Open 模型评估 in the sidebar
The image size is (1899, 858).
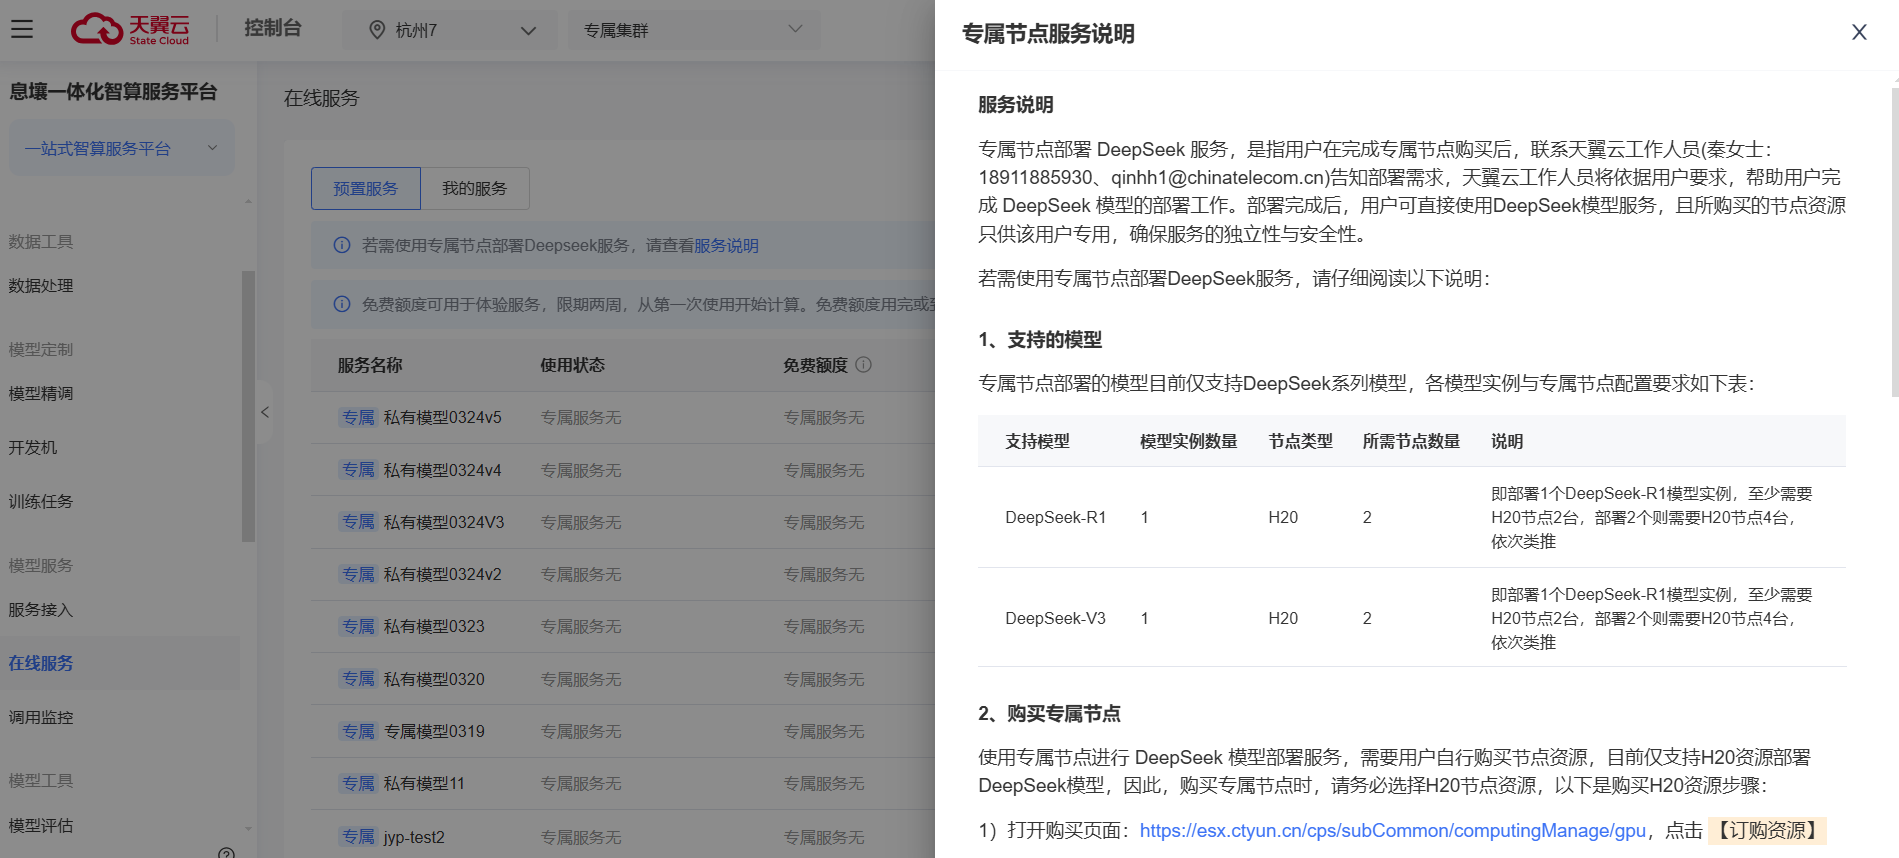coord(41,826)
